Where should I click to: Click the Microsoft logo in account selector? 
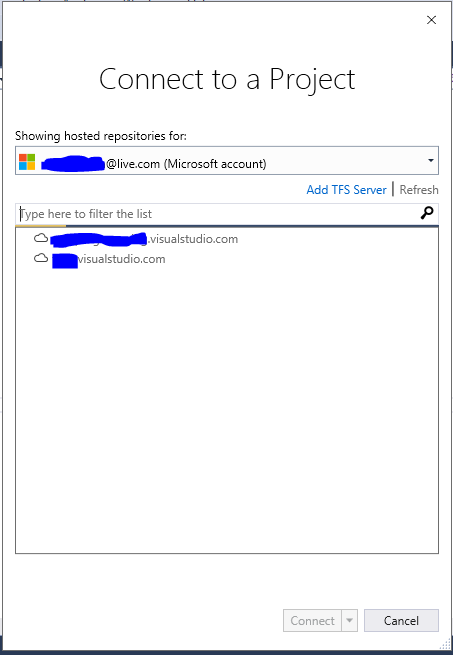(27, 162)
